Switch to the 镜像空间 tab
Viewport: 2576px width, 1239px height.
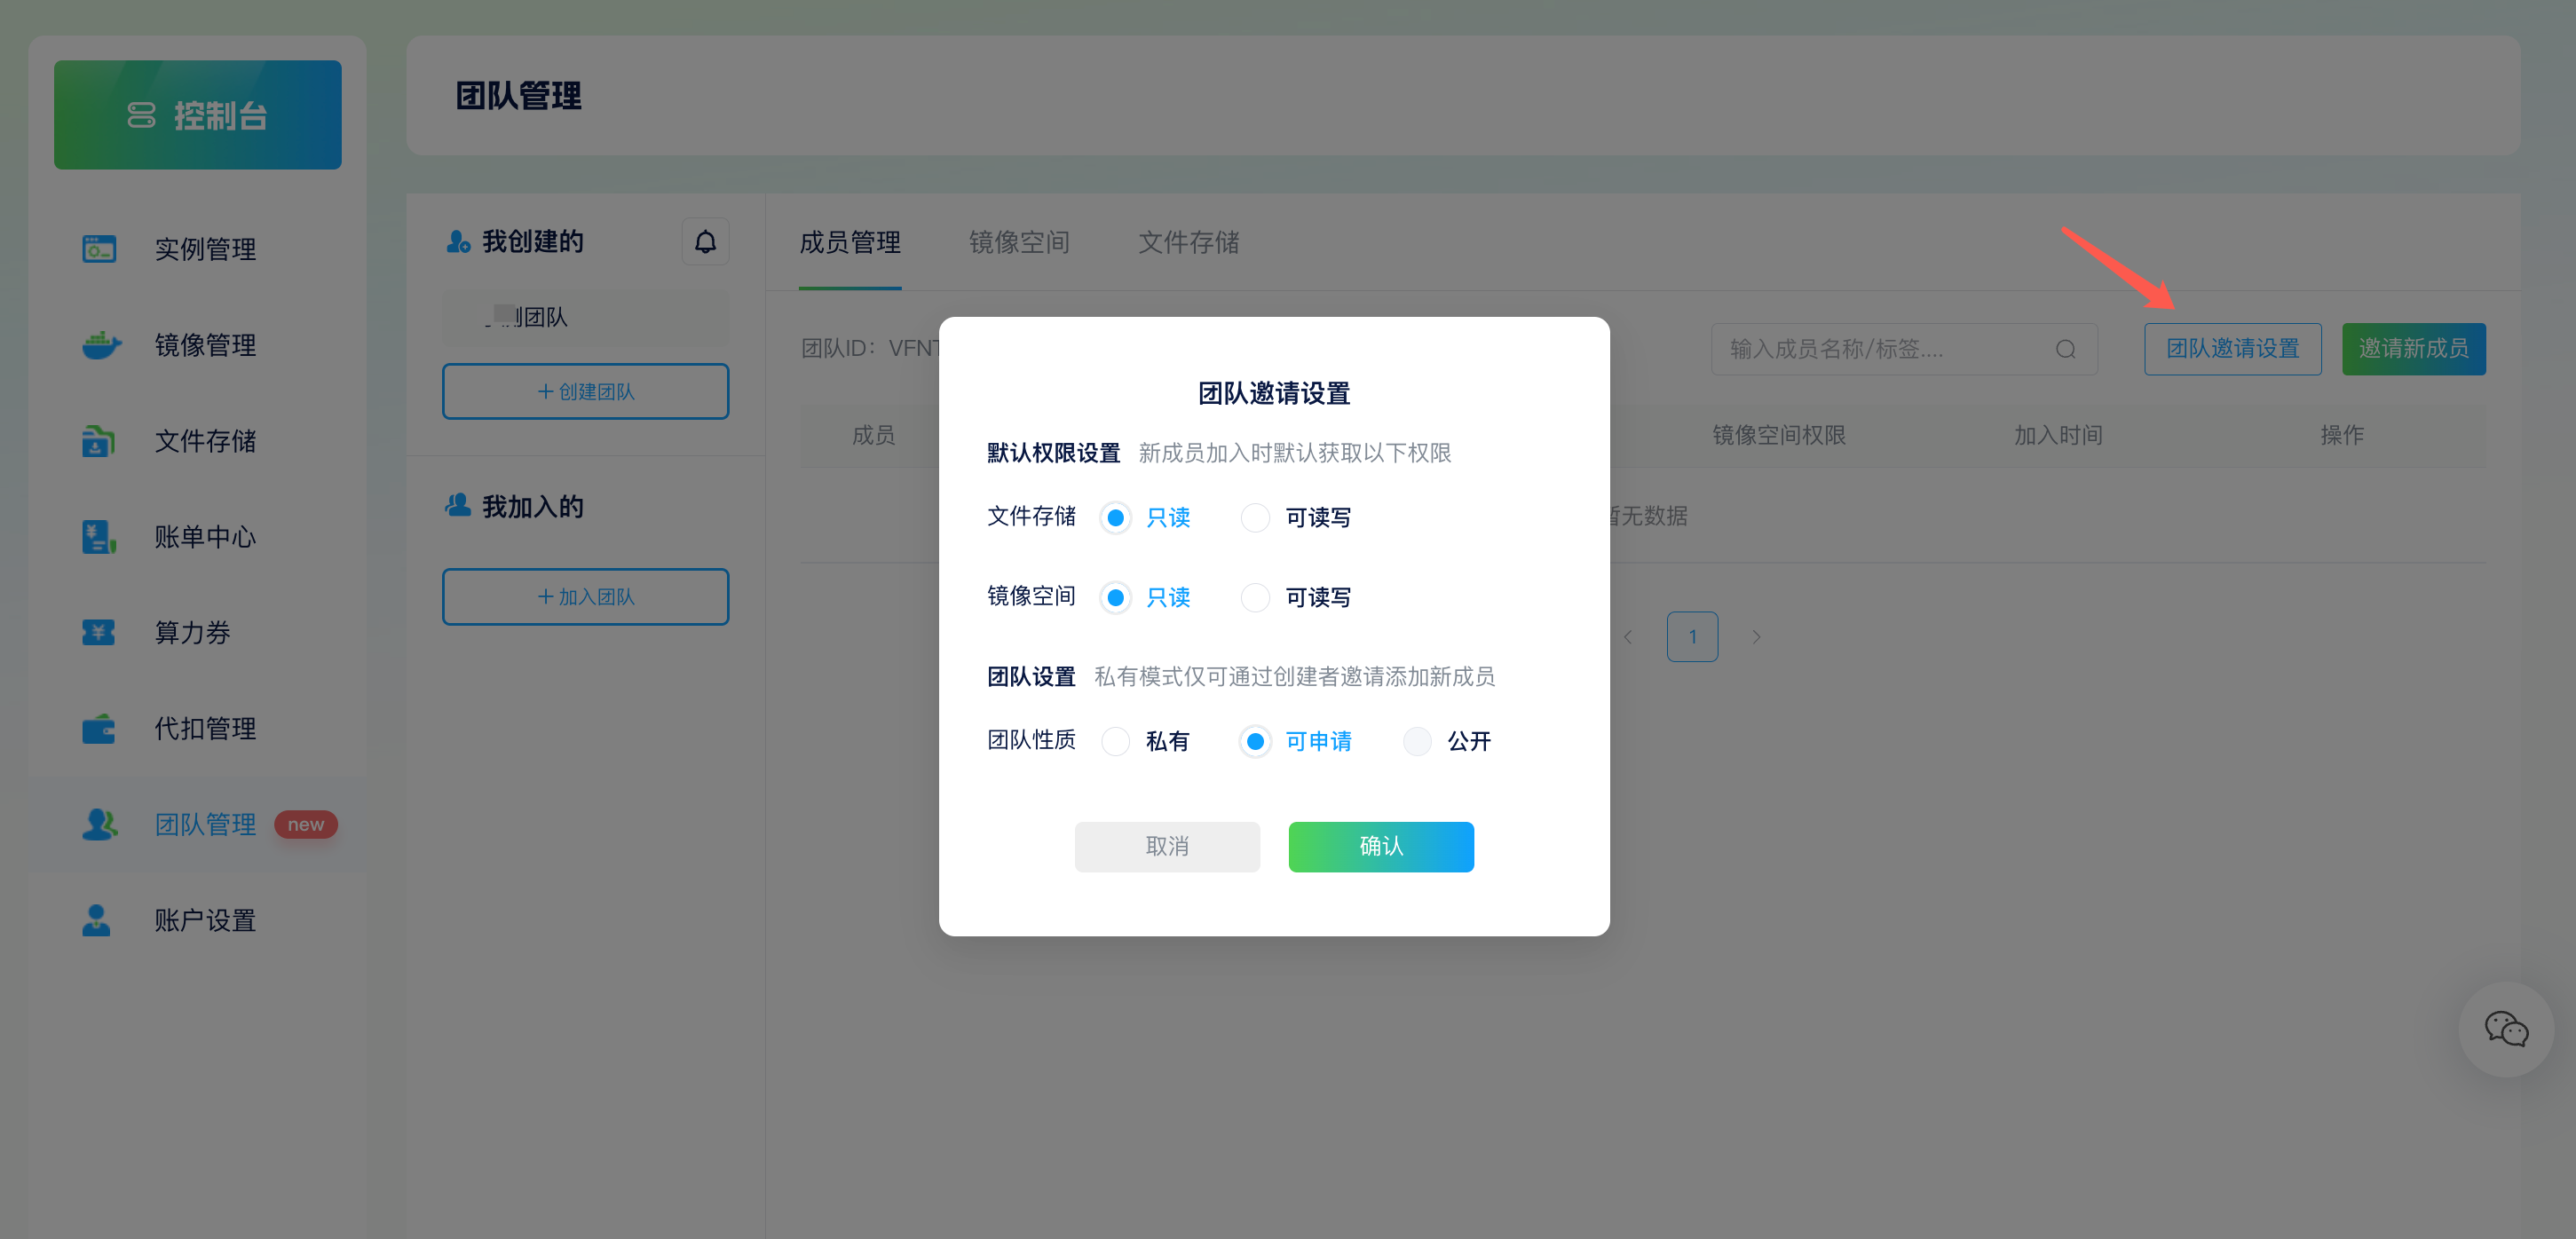pyautogui.click(x=1018, y=242)
